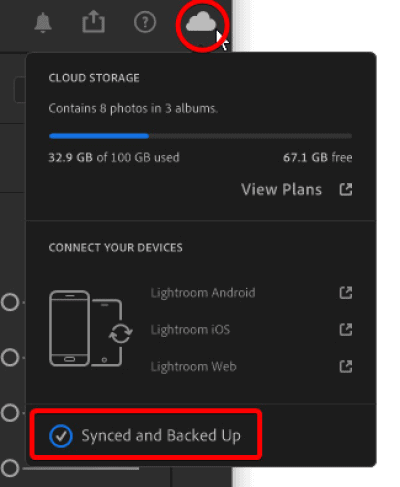Open Lightroom Web link
The height and width of the screenshot is (487, 400).
(193, 366)
